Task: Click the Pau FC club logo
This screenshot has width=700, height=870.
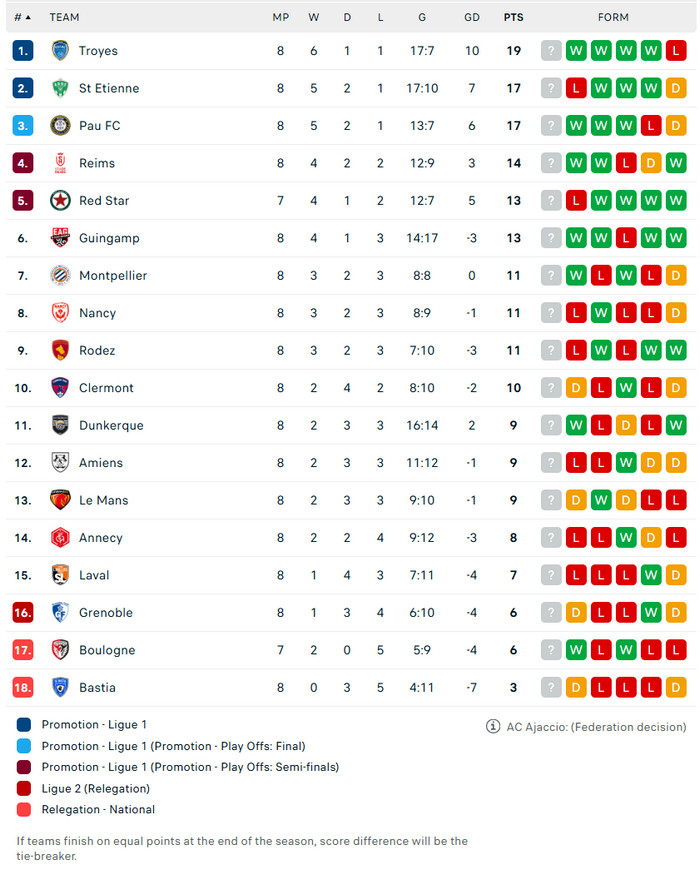Action: coord(60,126)
